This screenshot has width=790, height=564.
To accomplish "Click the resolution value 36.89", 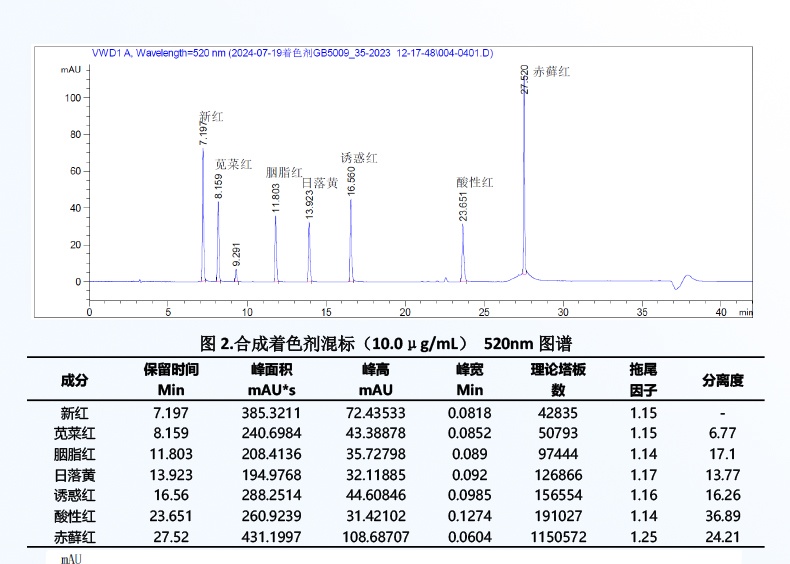I will pyautogui.click(x=722, y=517).
